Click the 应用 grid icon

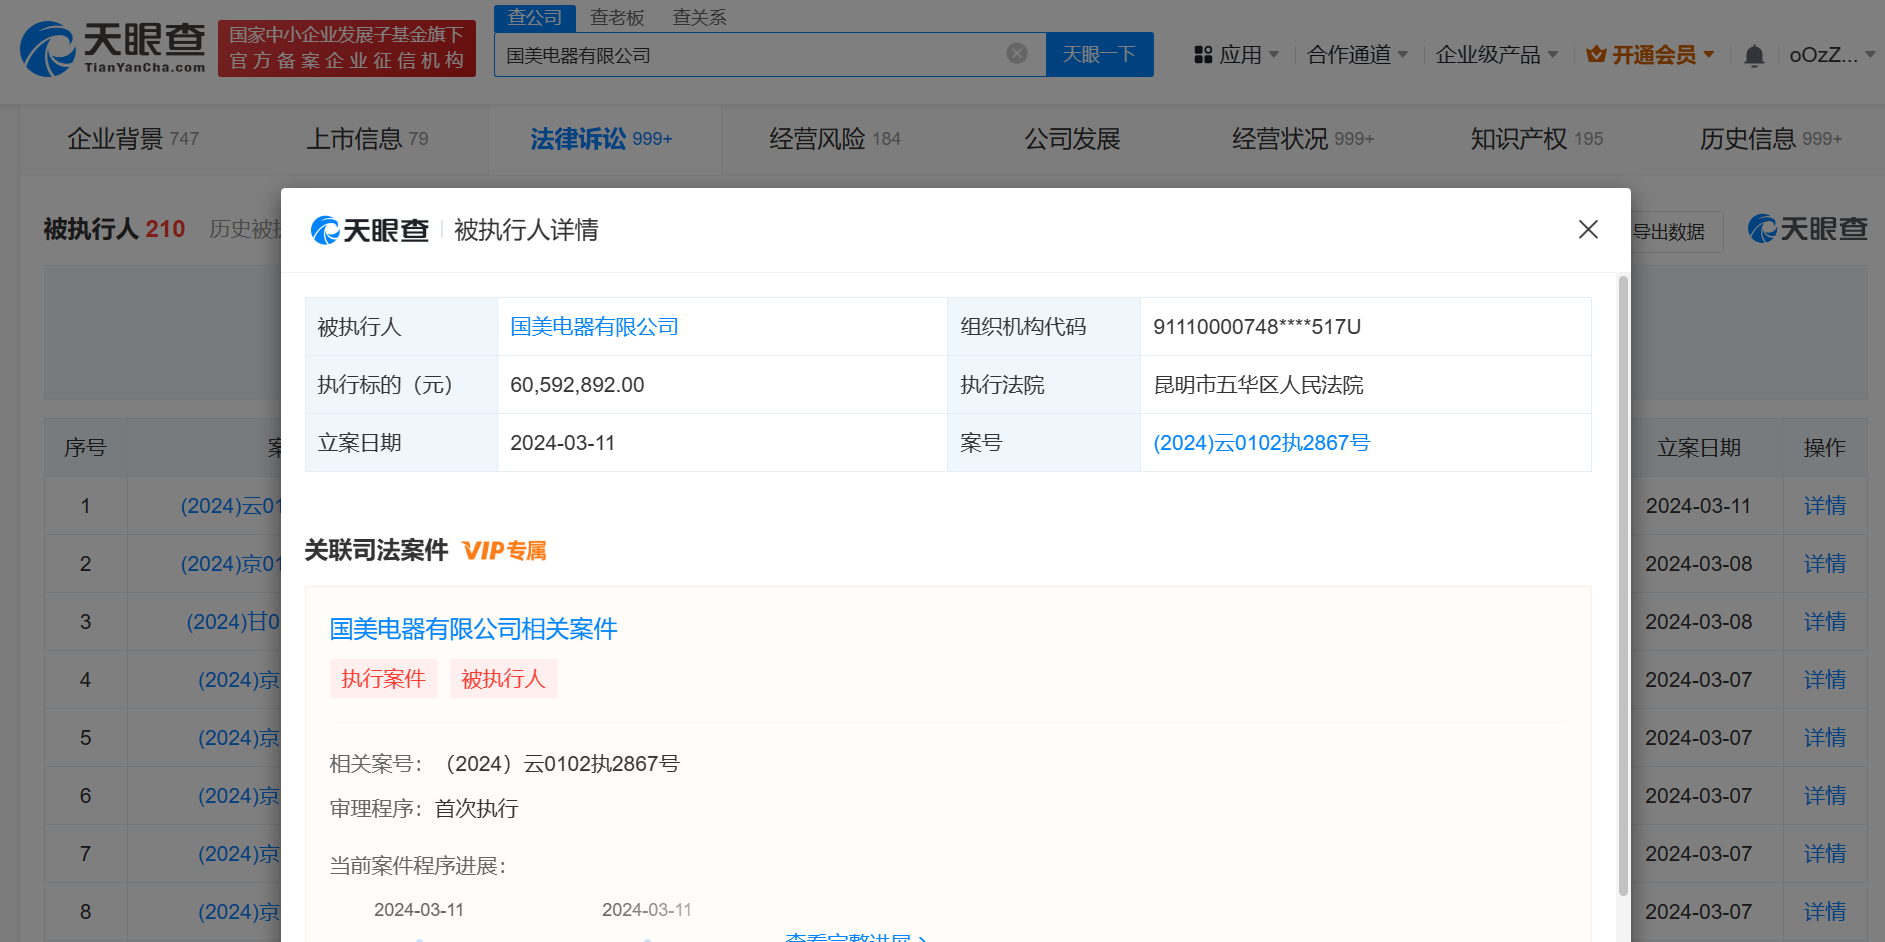[x=1203, y=55]
